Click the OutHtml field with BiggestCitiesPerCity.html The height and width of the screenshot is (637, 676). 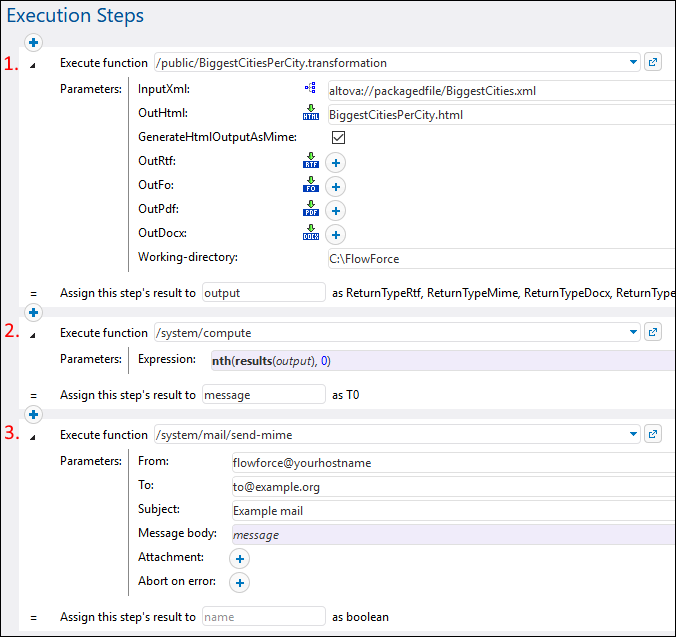[x=500, y=114]
